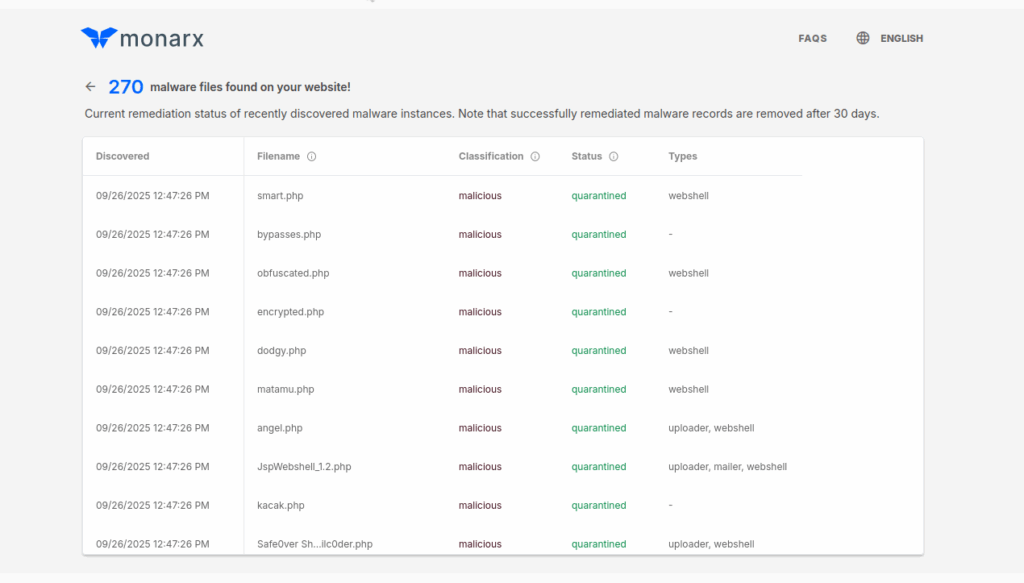The image size is (1024, 583).
Task: Click the encrypted.php filename
Action: 290,312
